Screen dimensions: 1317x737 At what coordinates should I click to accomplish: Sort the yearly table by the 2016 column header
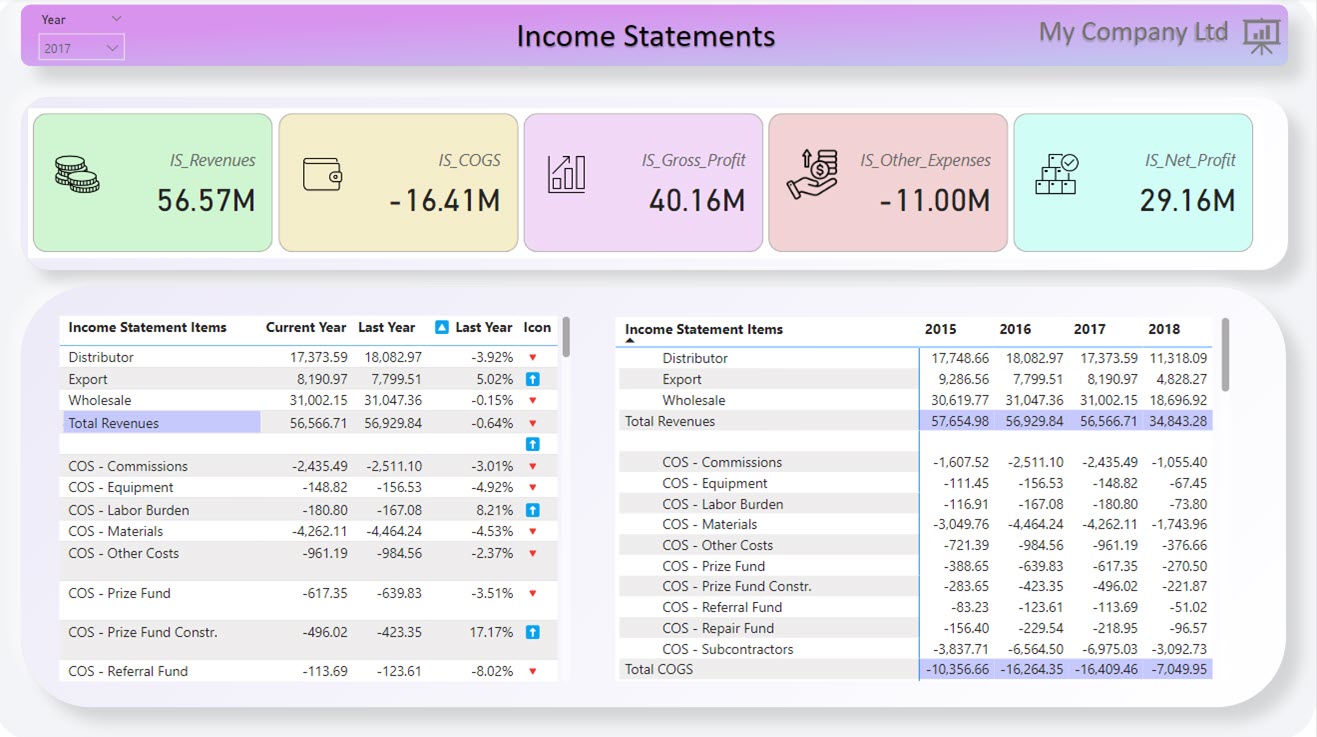click(1015, 329)
